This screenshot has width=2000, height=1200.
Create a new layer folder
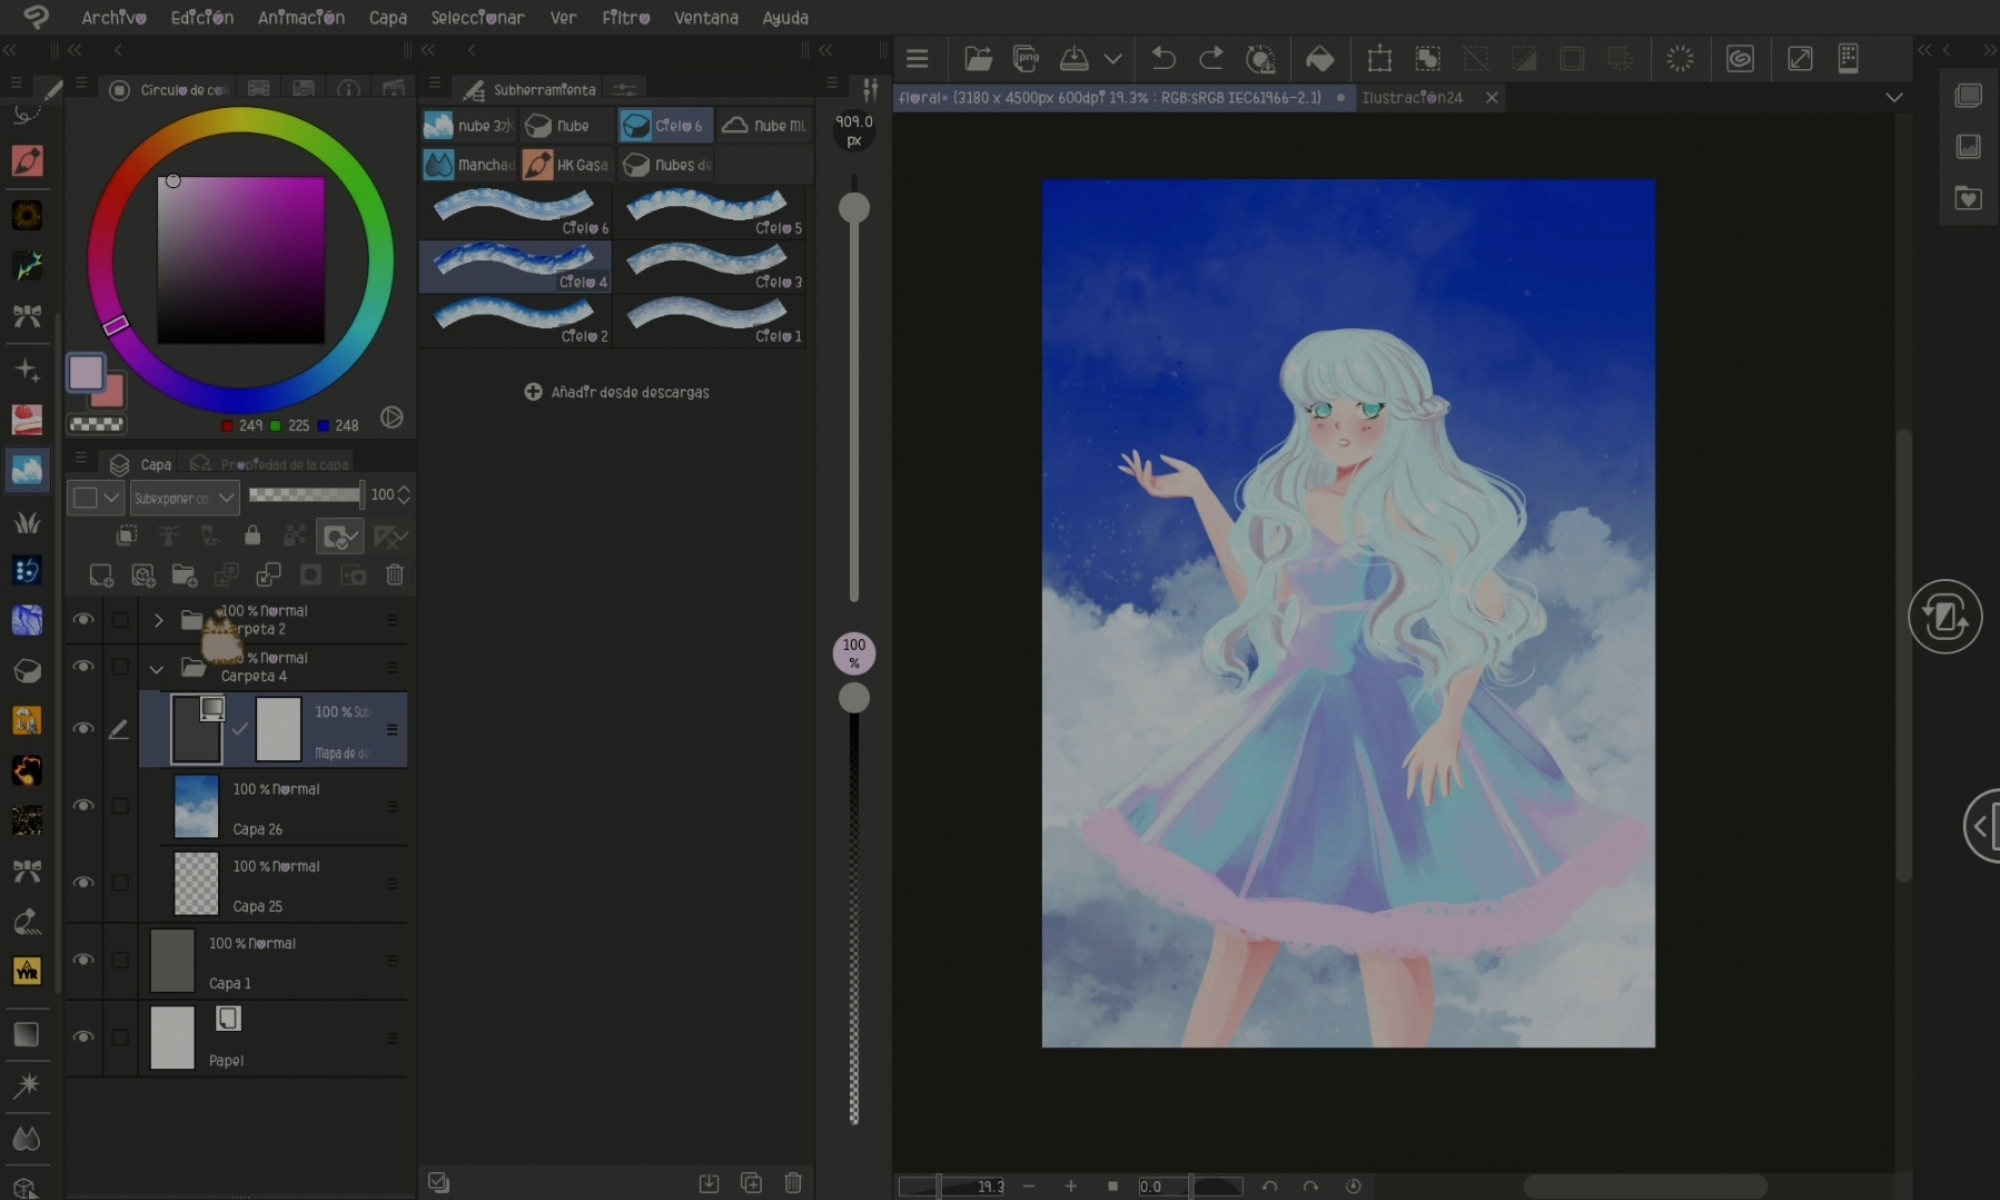click(184, 575)
